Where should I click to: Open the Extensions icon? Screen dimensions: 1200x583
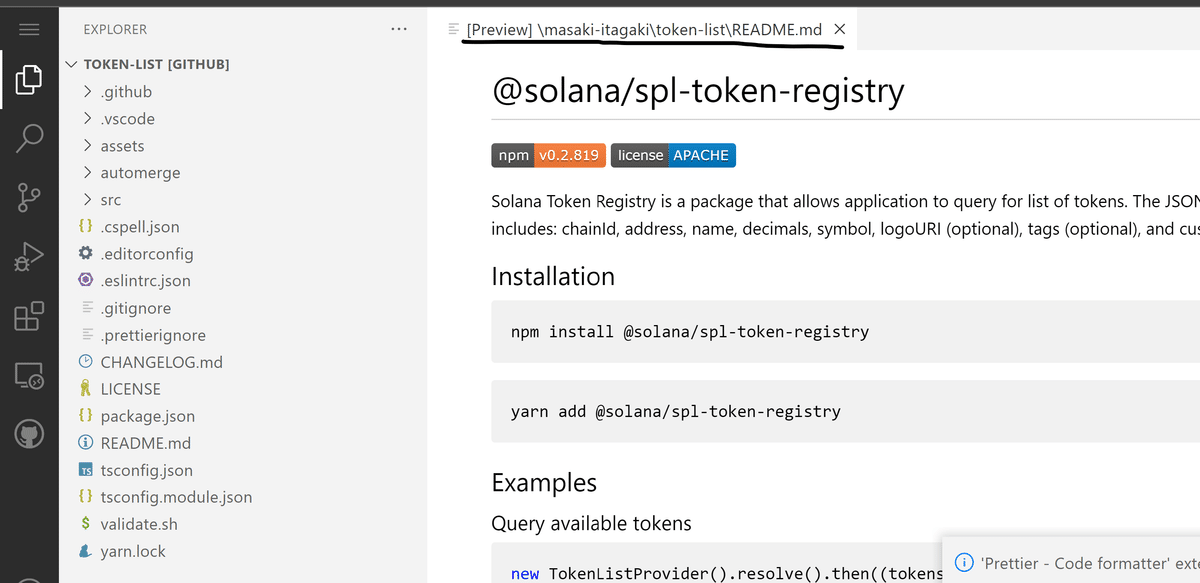click(x=29, y=316)
